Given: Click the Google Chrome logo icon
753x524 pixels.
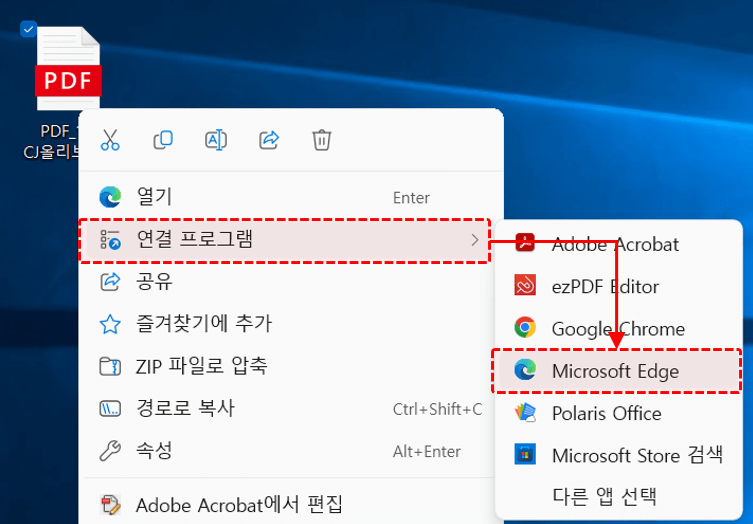Looking at the screenshot, I should (x=525, y=328).
